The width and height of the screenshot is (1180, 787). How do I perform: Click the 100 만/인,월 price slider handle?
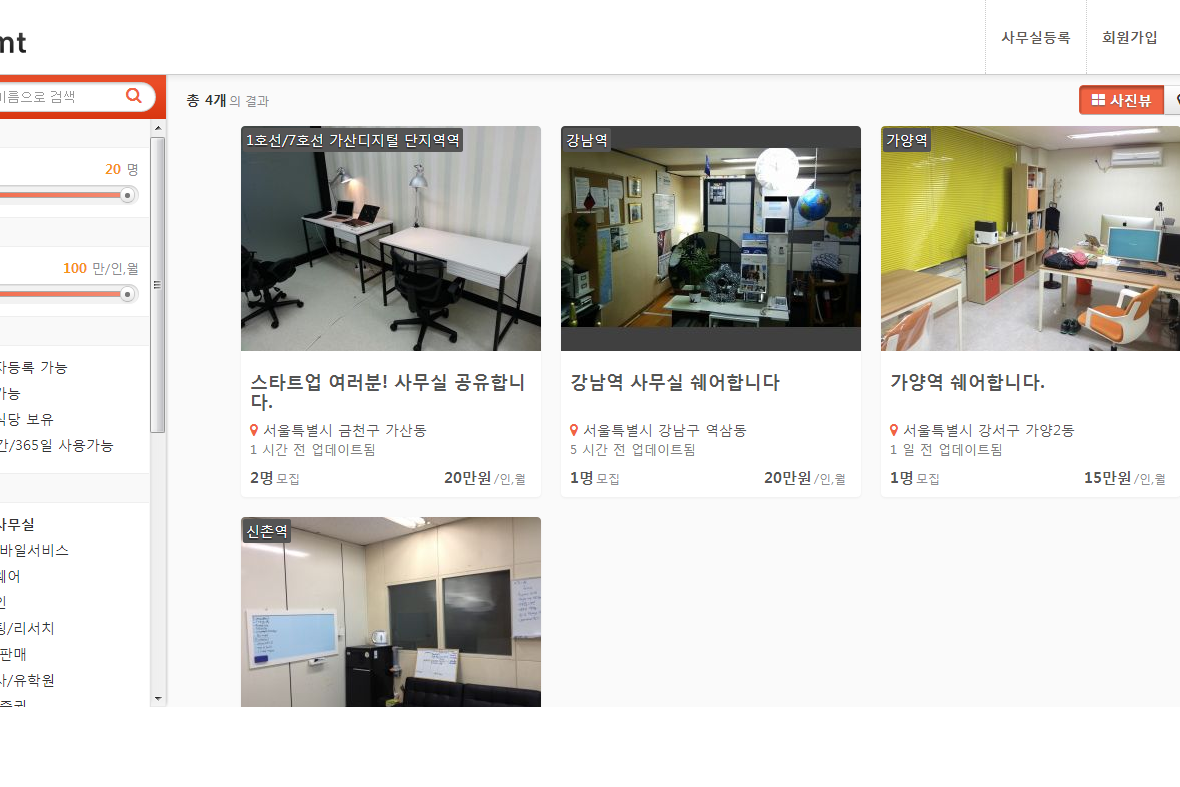[128, 294]
